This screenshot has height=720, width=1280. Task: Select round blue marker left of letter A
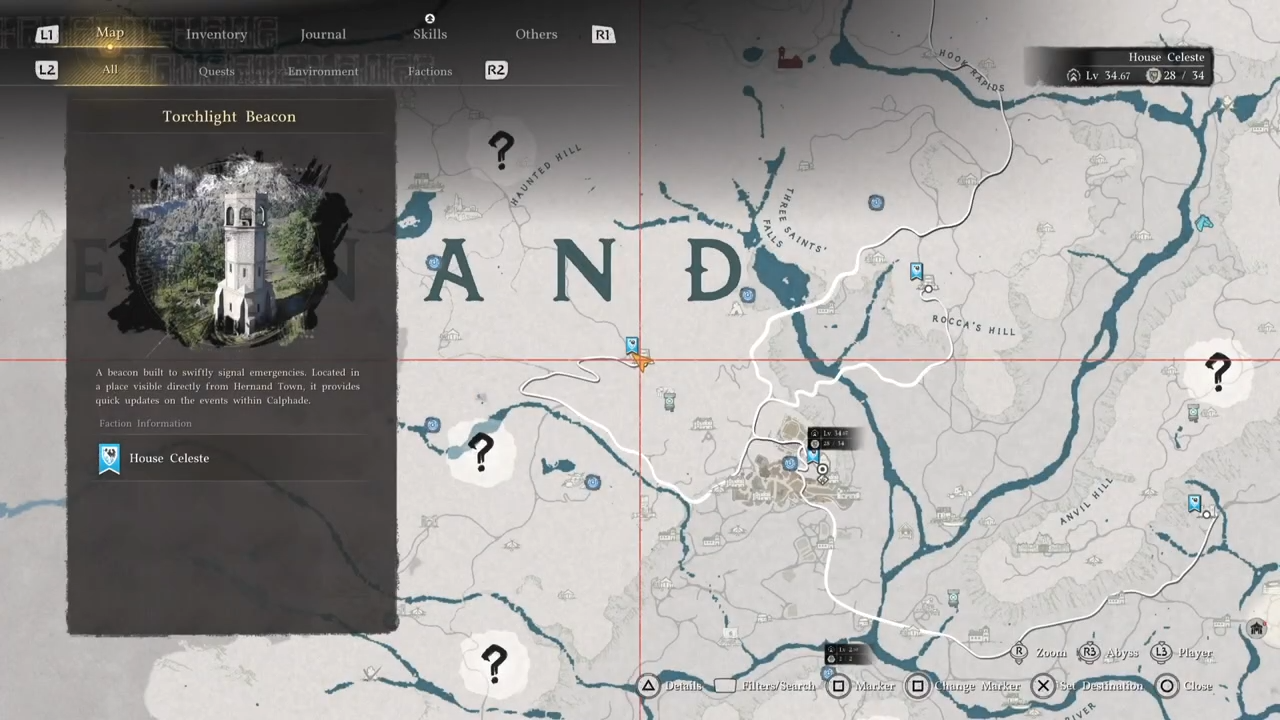coord(433,262)
